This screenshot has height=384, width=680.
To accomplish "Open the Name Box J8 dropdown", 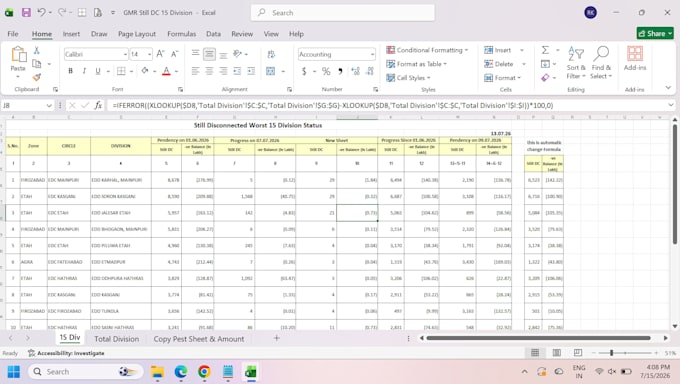I will click(49, 105).
